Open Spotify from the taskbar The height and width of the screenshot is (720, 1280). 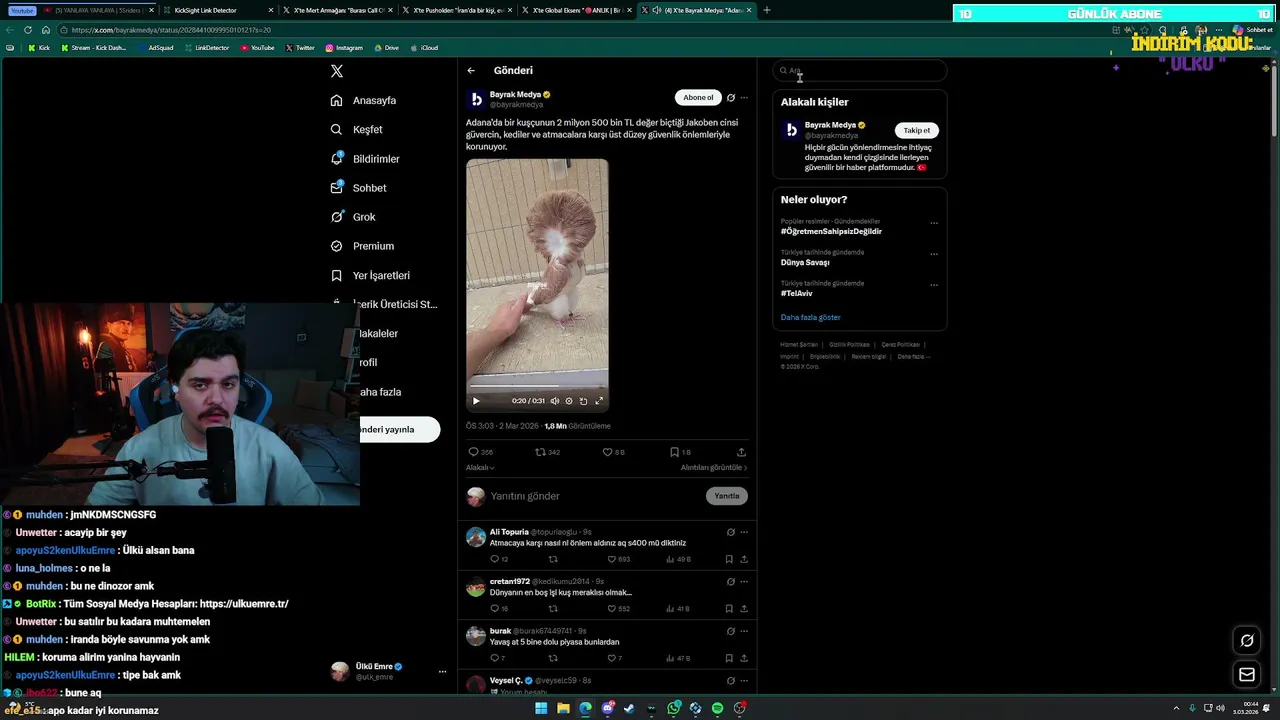[717, 708]
